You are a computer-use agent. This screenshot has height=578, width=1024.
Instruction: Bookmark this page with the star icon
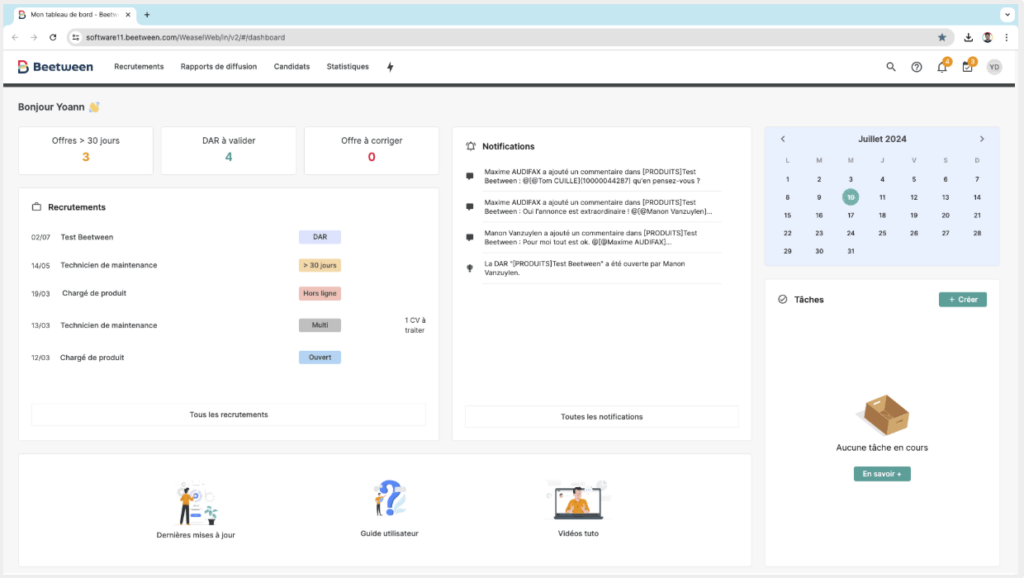(941, 37)
